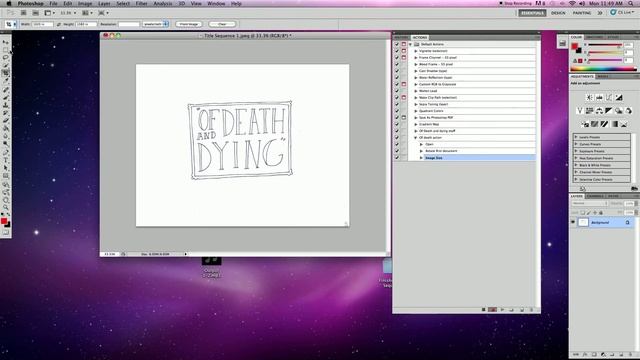The height and width of the screenshot is (360, 640).
Task: Launch Mini Bridge from application bar
Action: [x=36, y=13]
